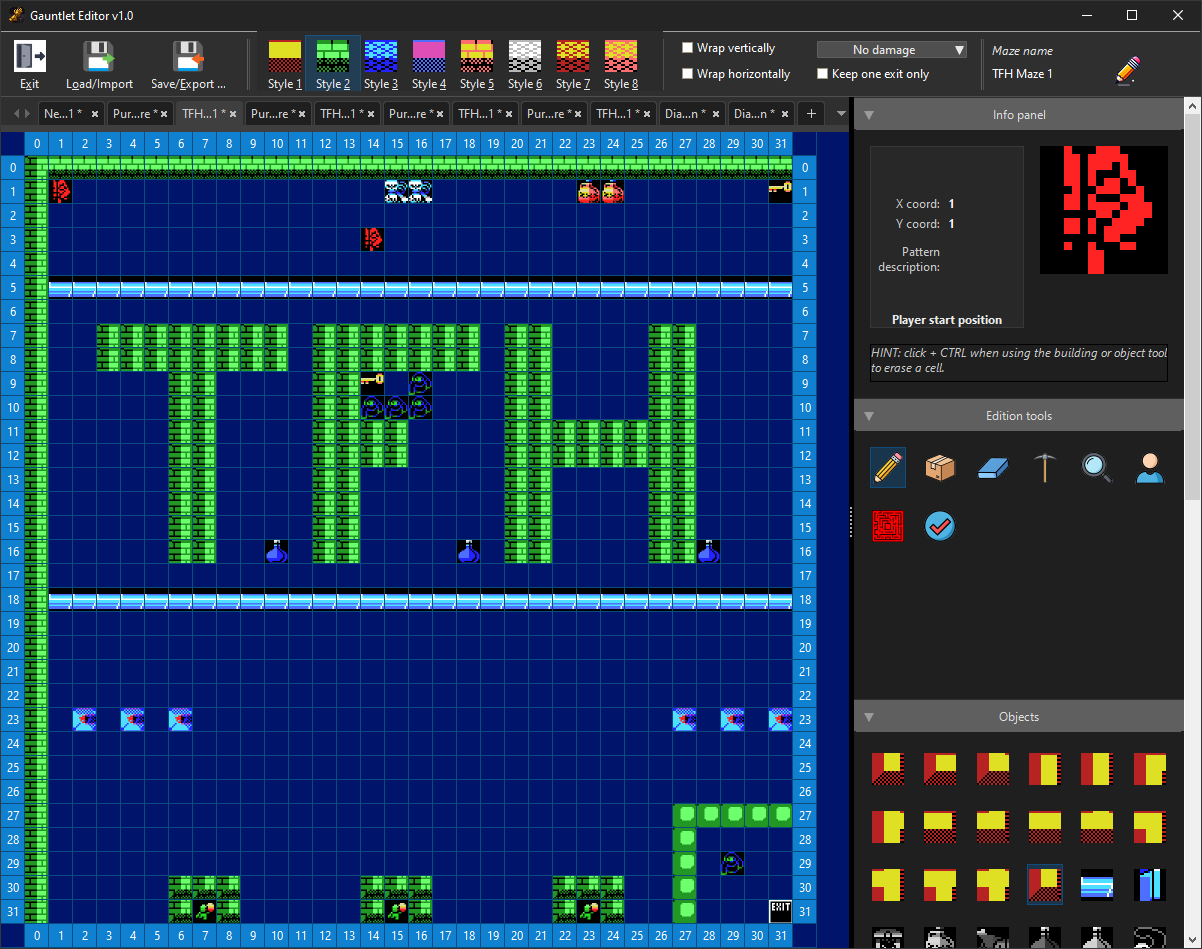Click the monster generator at column 2 row 23
Viewport: 1202px width, 949px height.
pyautogui.click(x=85, y=719)
